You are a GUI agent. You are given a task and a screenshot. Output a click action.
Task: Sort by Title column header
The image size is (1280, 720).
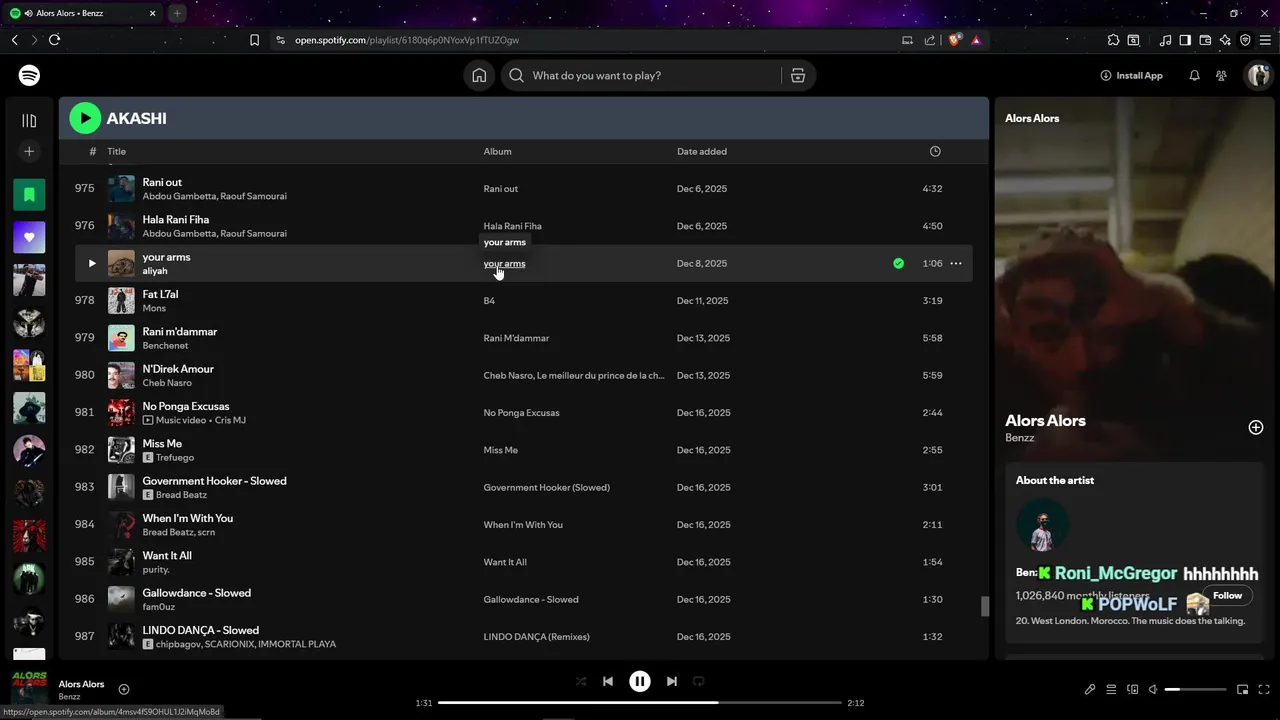(x=117, y=152)
